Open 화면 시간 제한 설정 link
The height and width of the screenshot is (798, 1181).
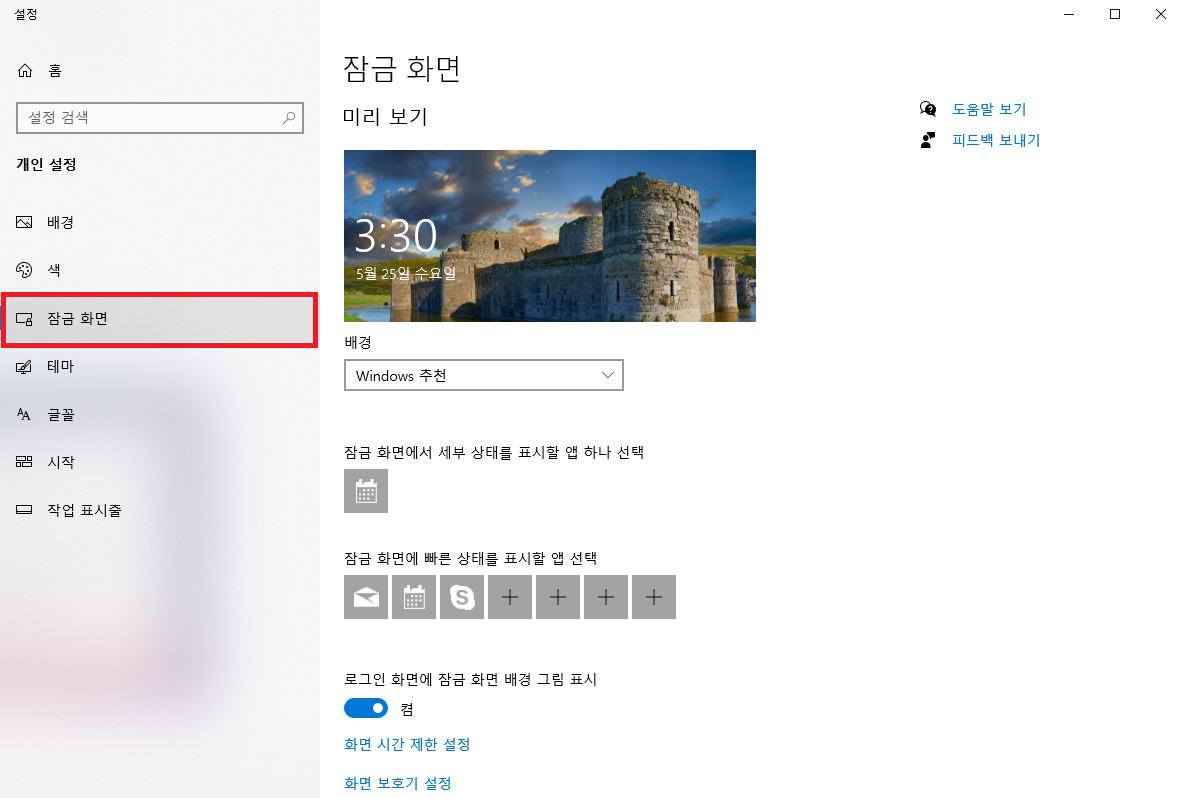(407, 744)
